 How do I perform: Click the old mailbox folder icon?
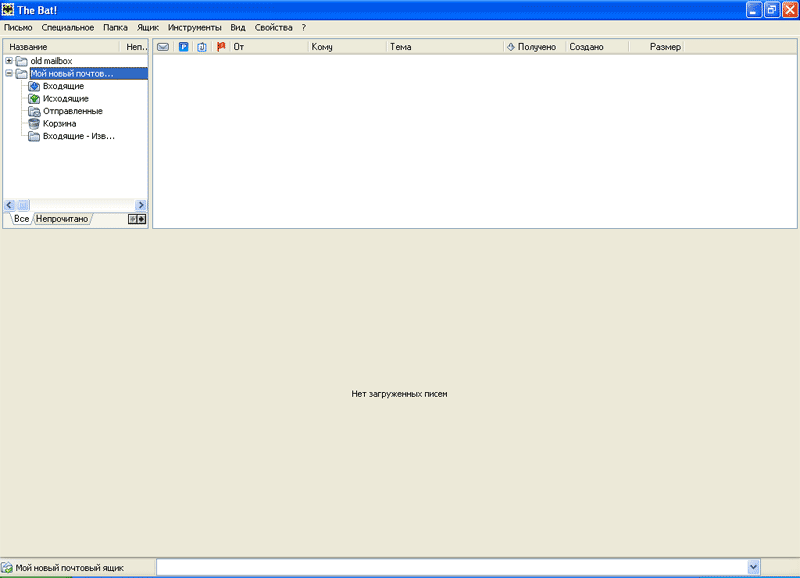click(x=21, y=61)
